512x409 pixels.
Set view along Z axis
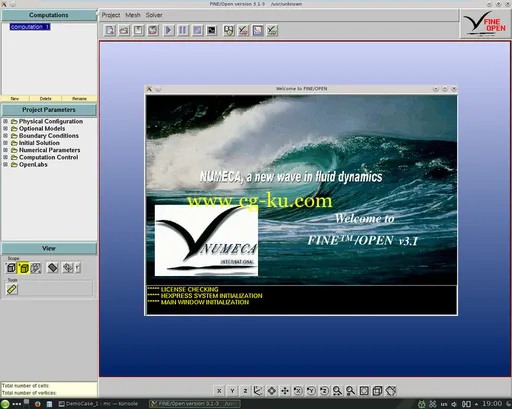(x=245, y=391)
